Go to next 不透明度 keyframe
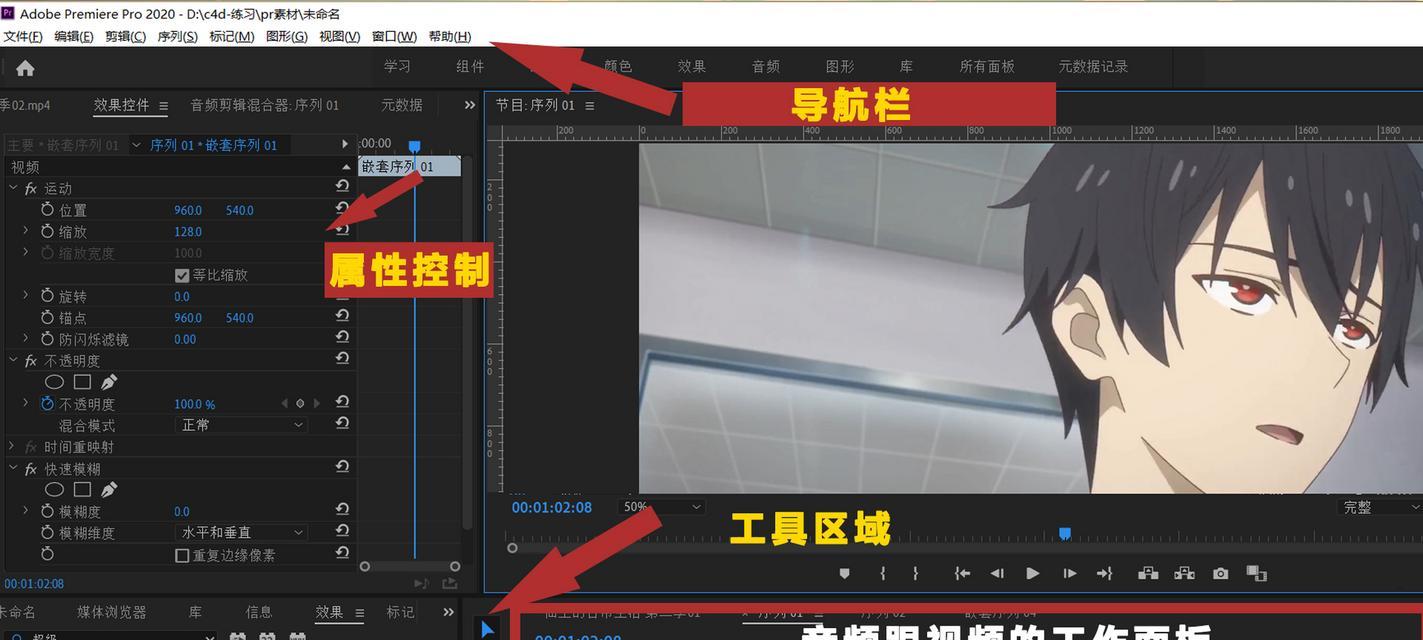 317,404
